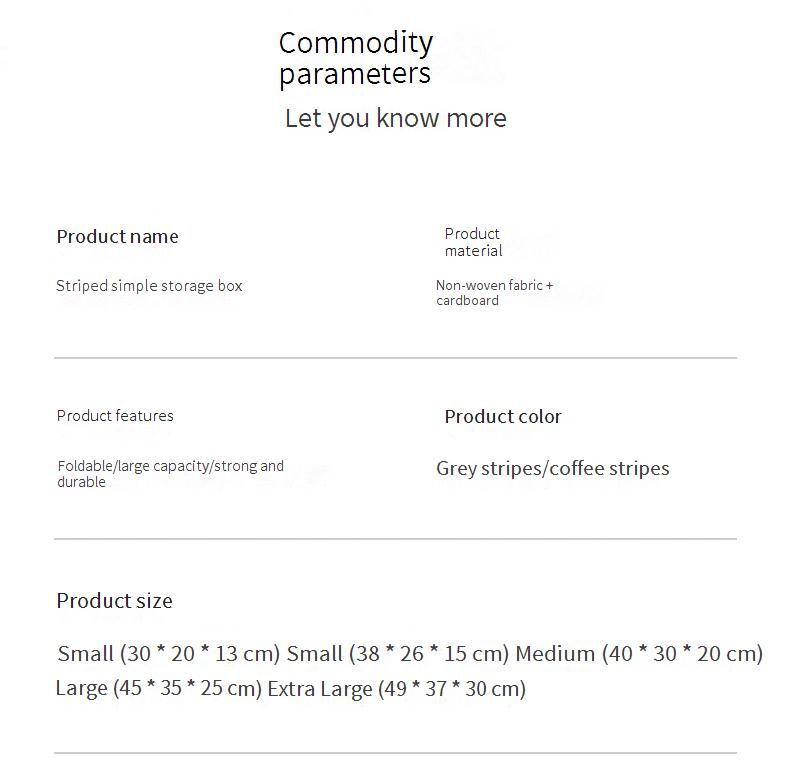Click 'Striped simple storage box' text
The image size is (790, 779).
coord(149,286)
